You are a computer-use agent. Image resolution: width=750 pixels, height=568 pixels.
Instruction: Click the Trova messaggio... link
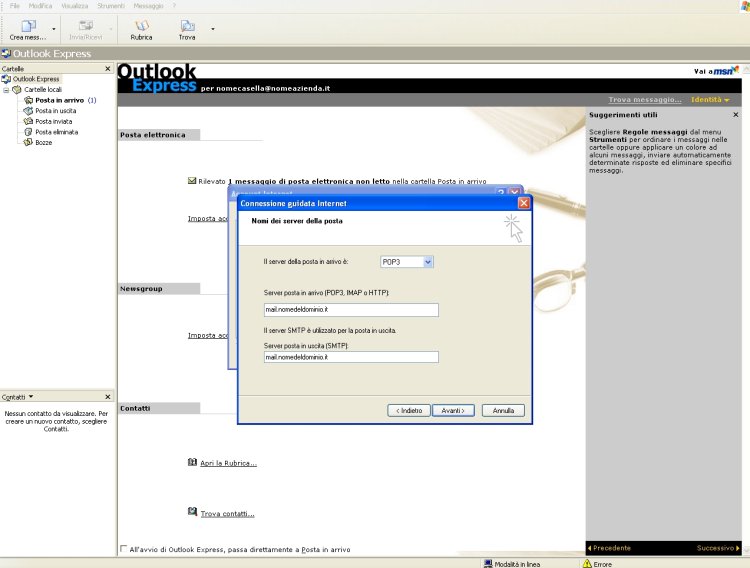coord(645,100)
